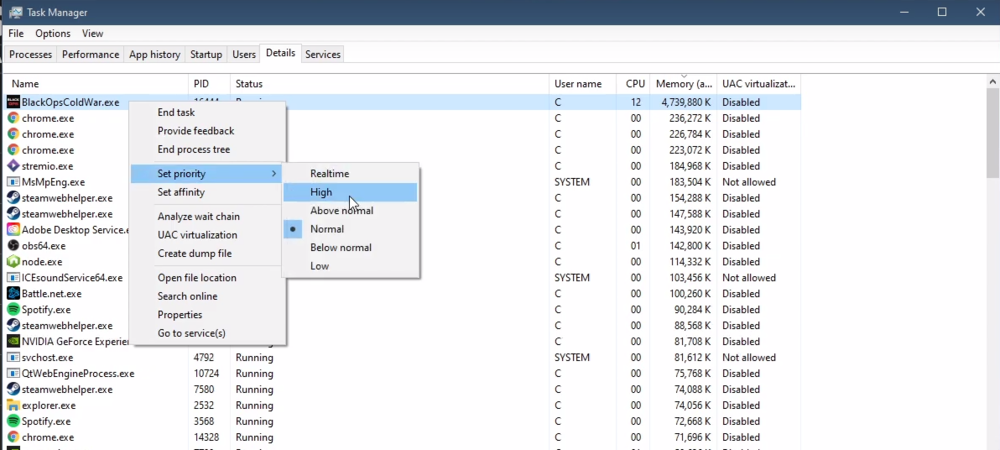Click the BlackOpsColdWar.exe process icon
The height and width of the screenshot is (450, 1000).
[x=14, y=102]
